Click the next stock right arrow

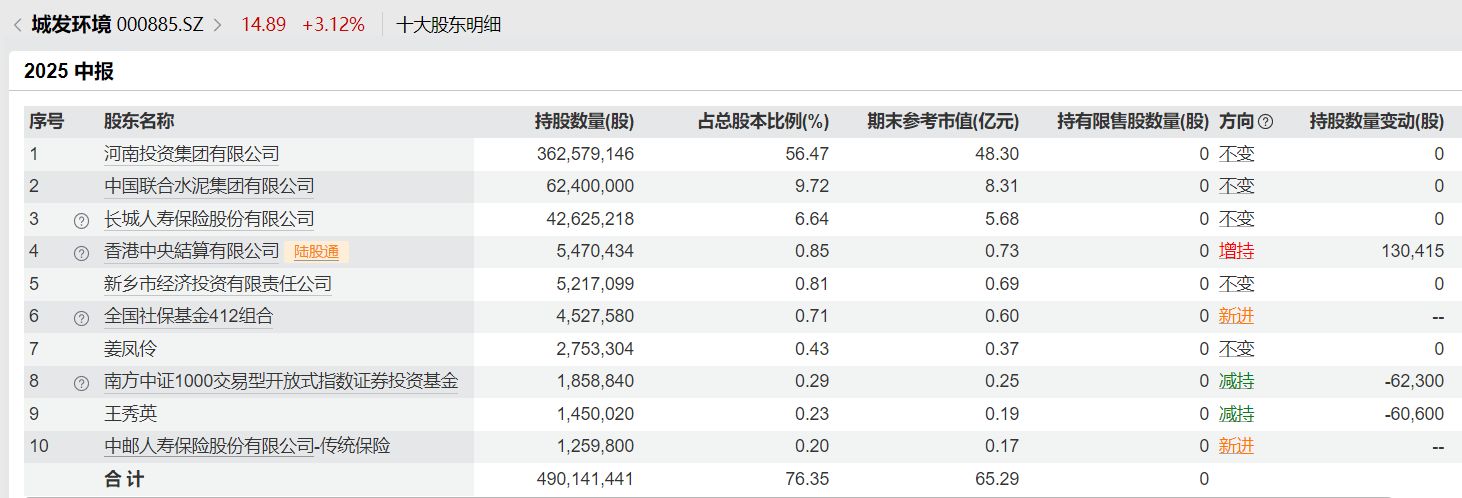click(x=218, y=25)
